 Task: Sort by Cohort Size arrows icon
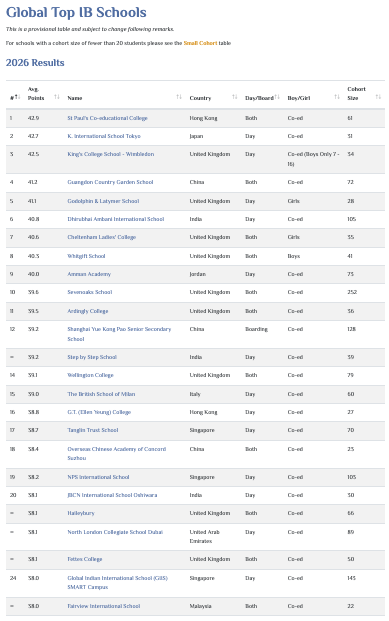(x=378, y=97)
